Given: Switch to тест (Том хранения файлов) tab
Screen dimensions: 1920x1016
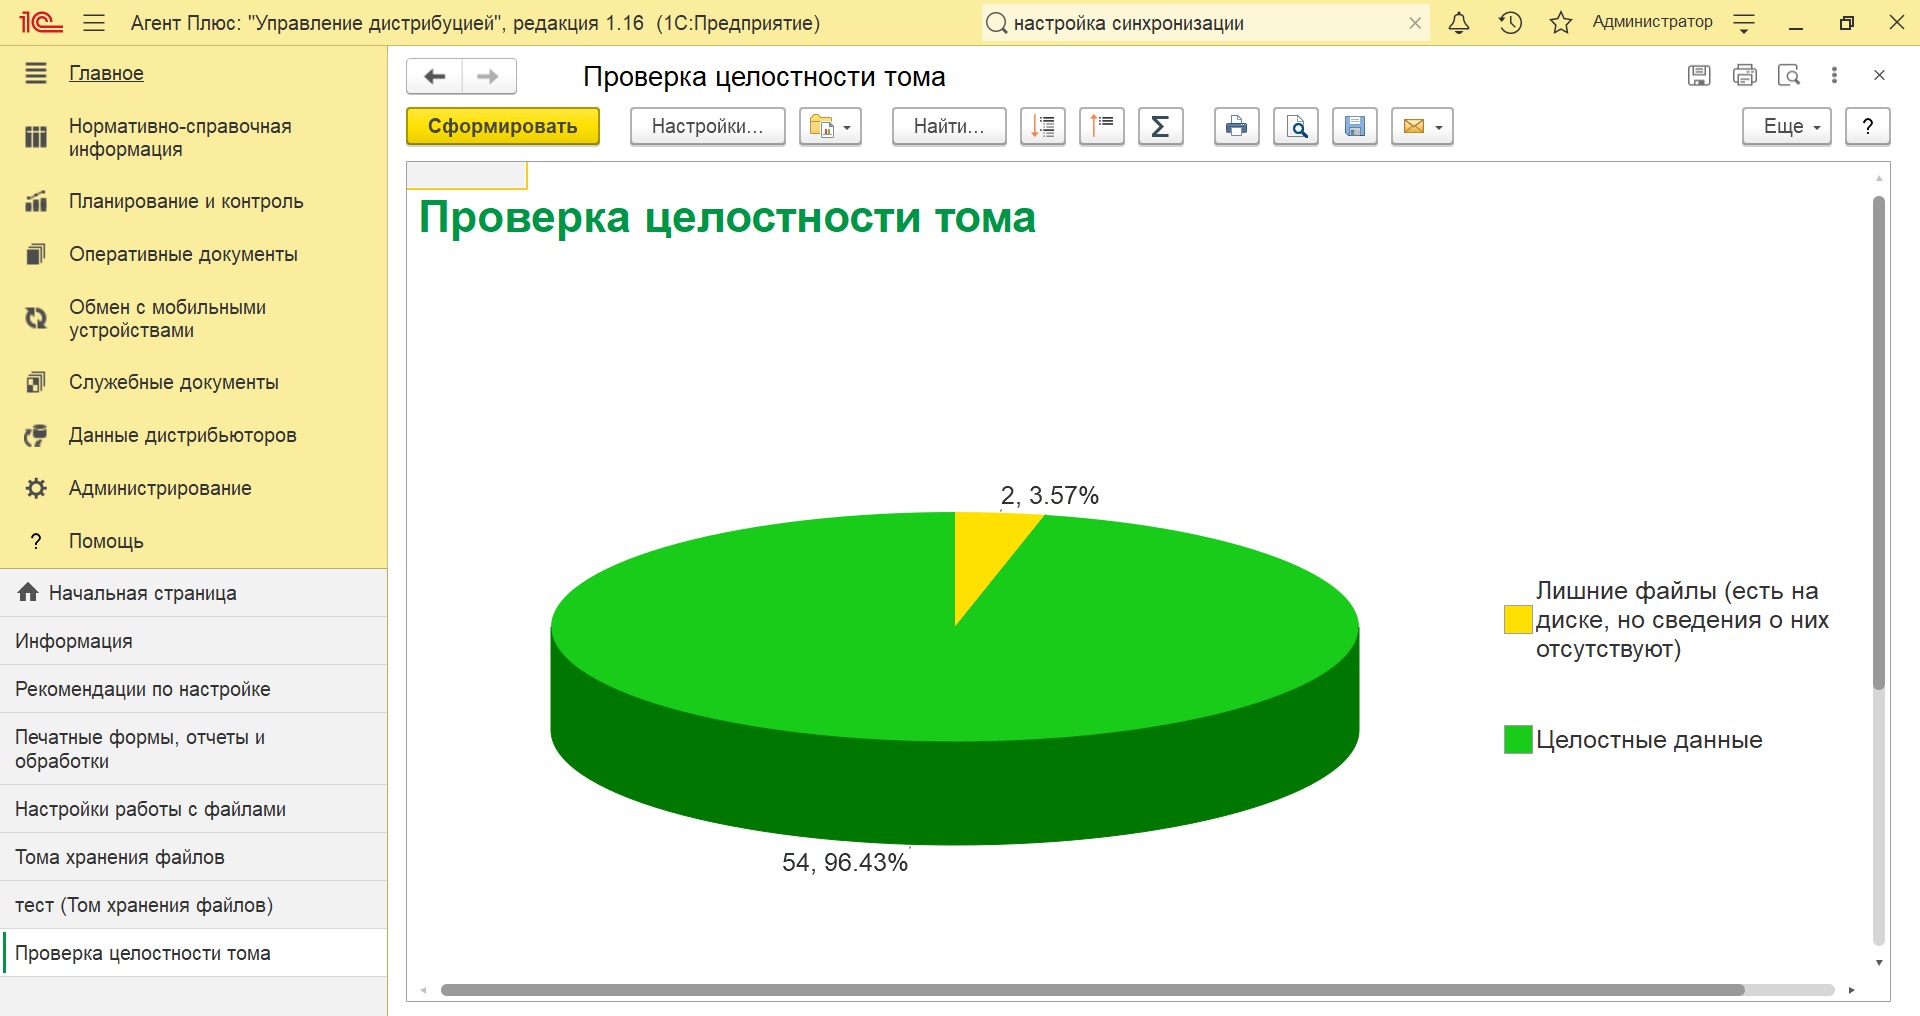Looking at the screenshot, I should coord(194,905).
